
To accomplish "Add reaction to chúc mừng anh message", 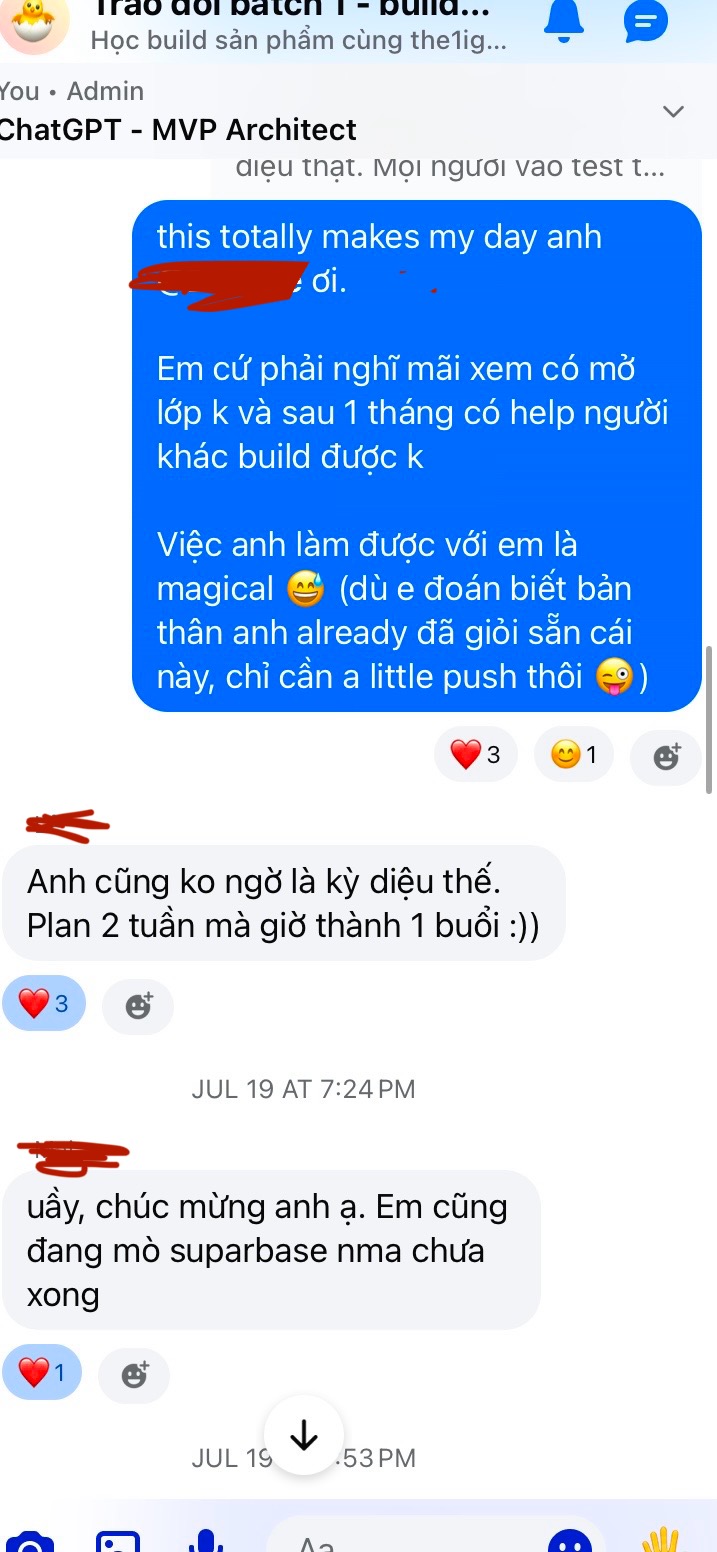I will click(134, 1375).
